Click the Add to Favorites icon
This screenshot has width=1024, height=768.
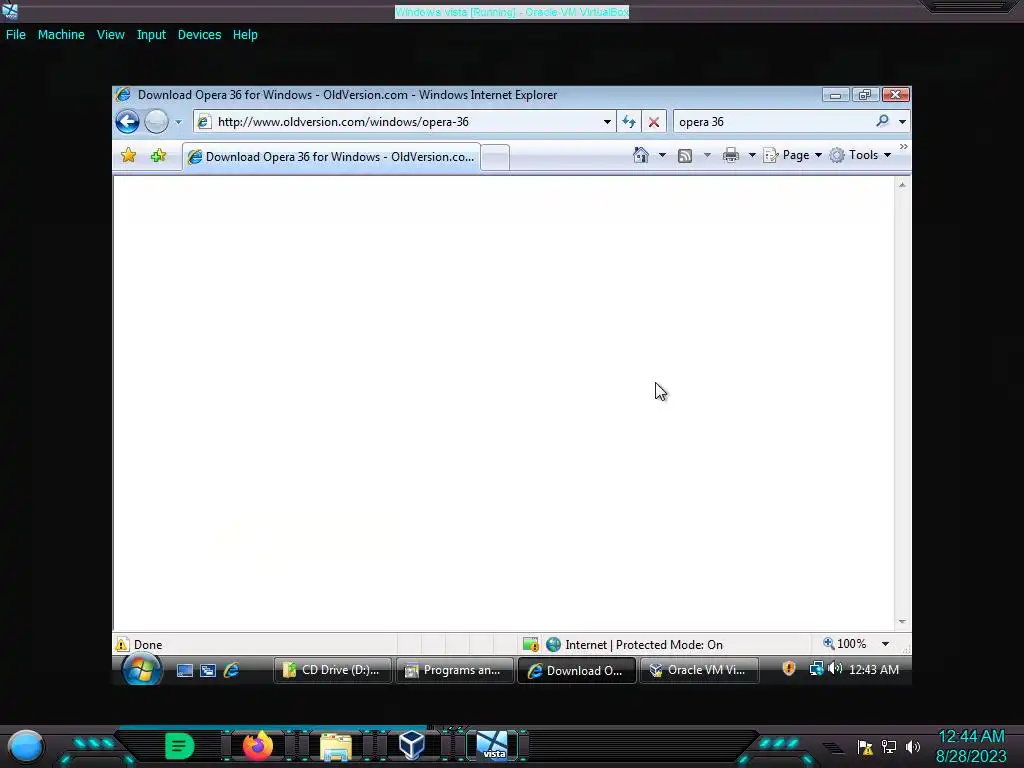159,155
